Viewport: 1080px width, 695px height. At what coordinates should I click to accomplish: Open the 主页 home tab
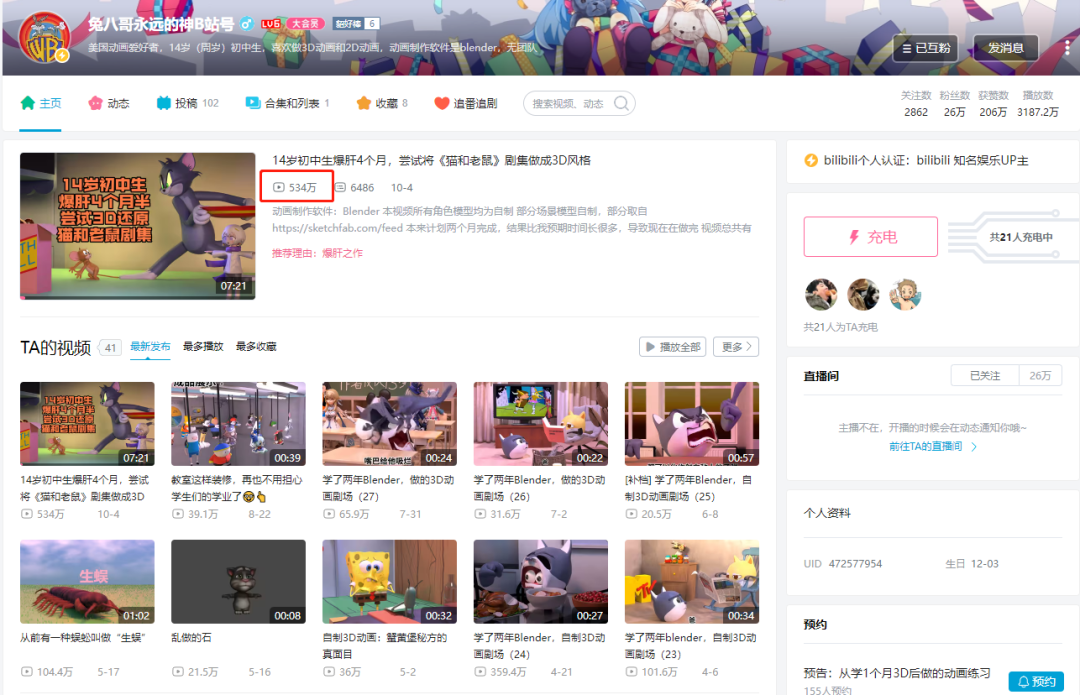[41, 103]
